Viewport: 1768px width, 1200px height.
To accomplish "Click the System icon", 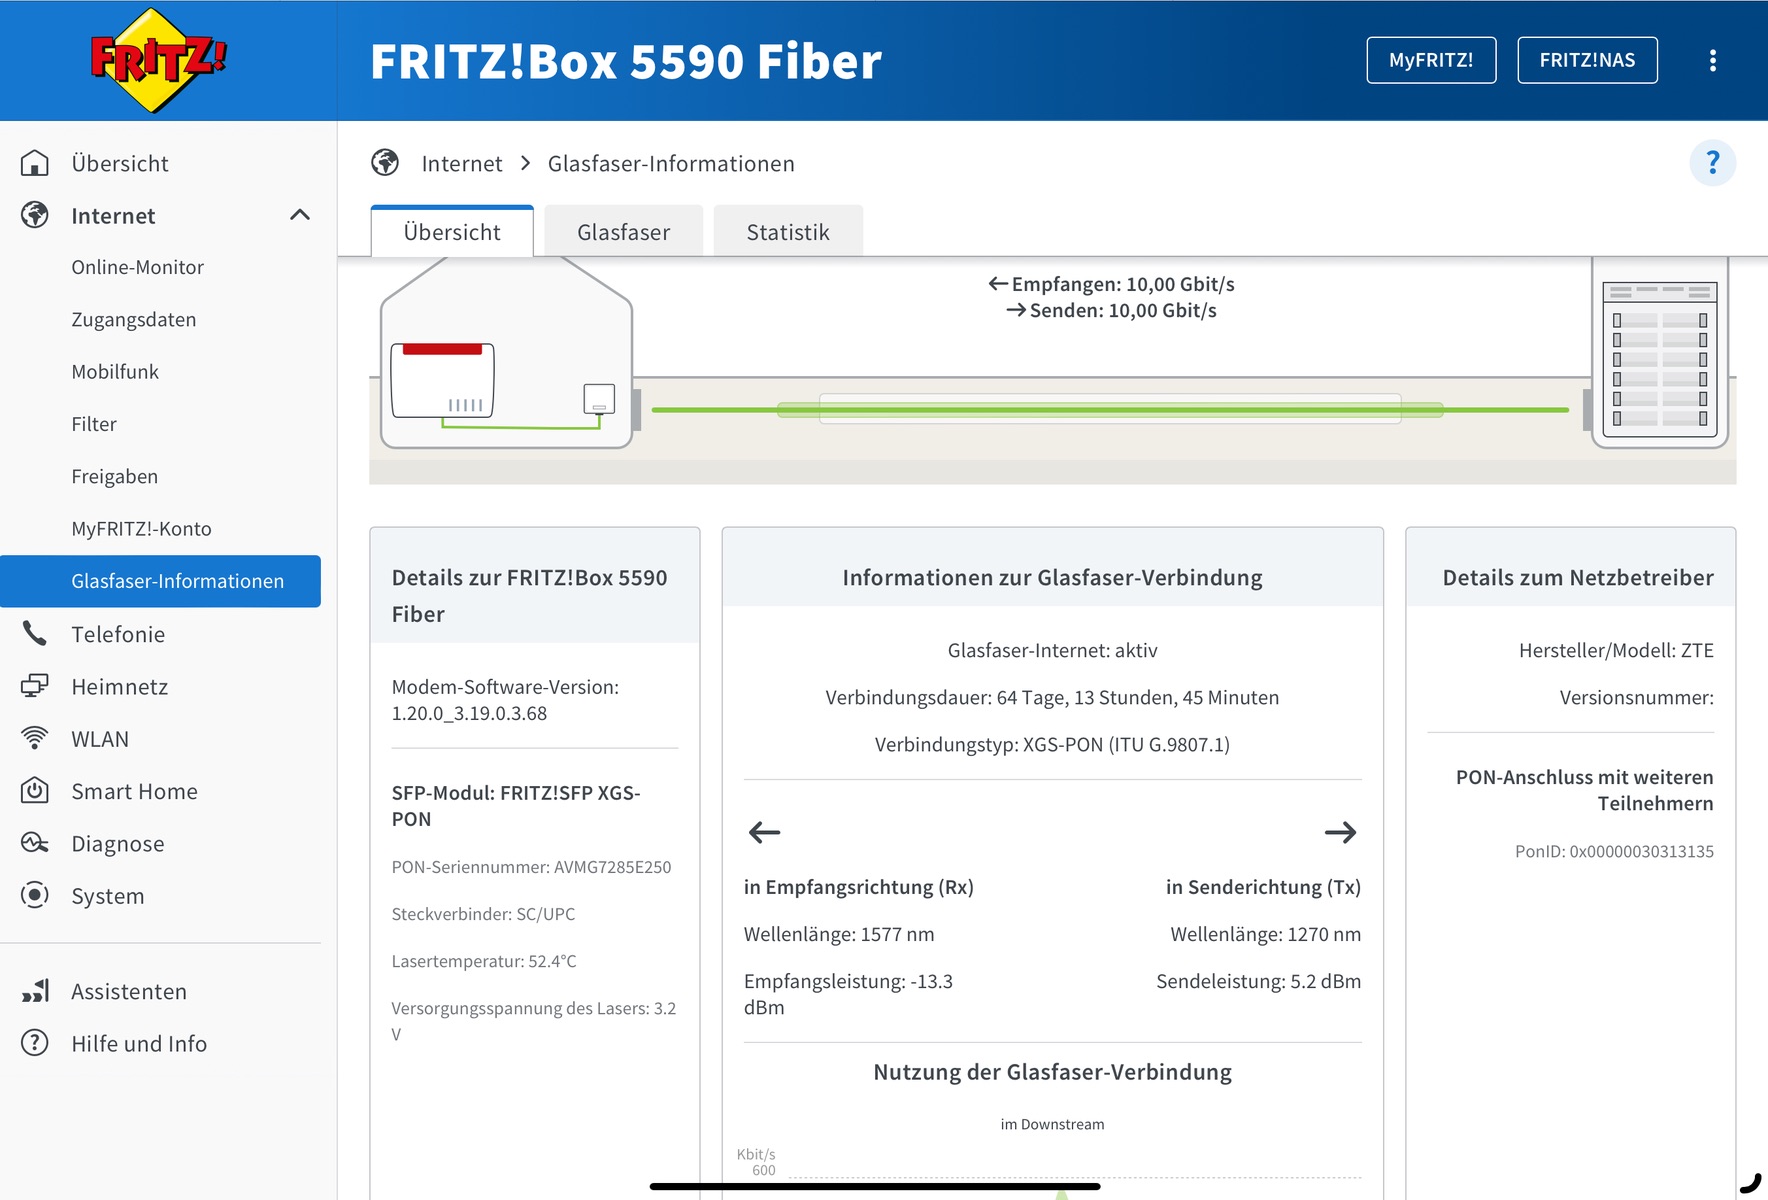I will pyautogui.click(x=35, y=895).
